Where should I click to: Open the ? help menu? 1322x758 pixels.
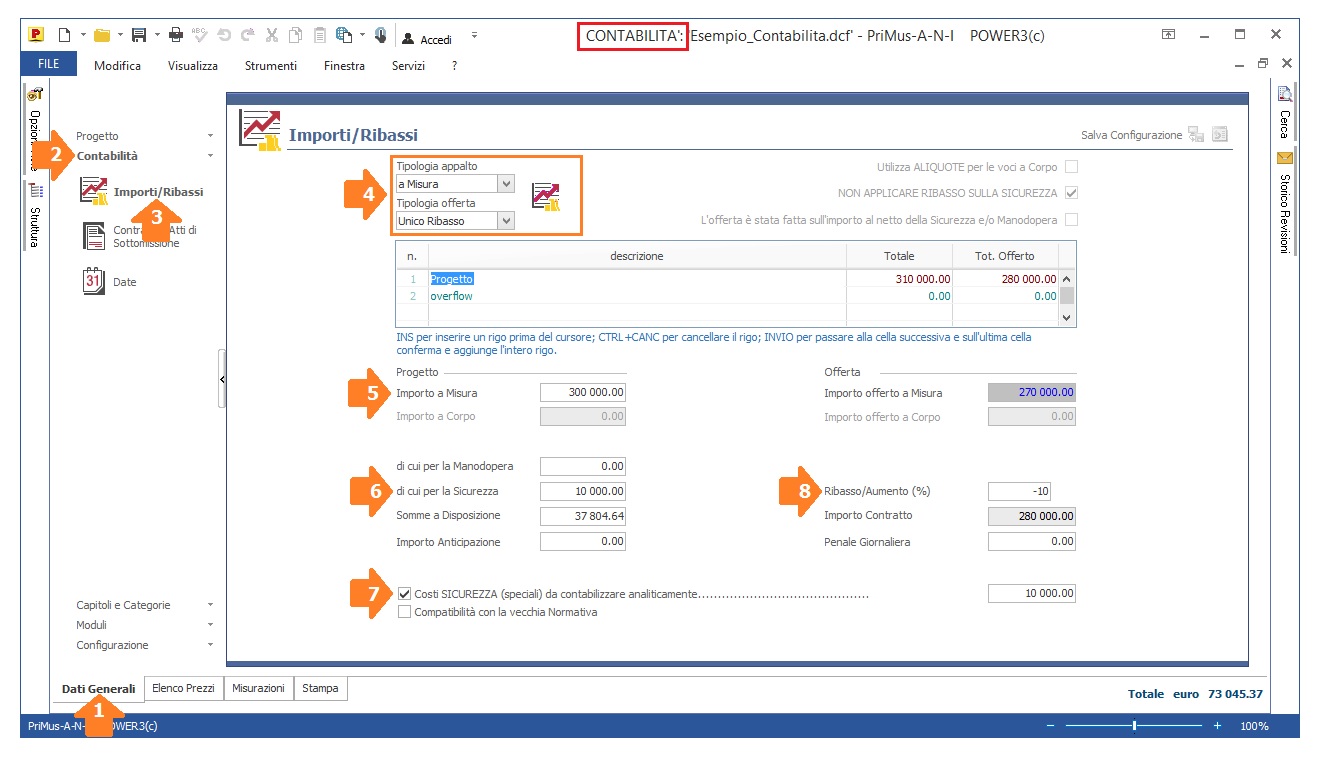click(x=455, y=66)
